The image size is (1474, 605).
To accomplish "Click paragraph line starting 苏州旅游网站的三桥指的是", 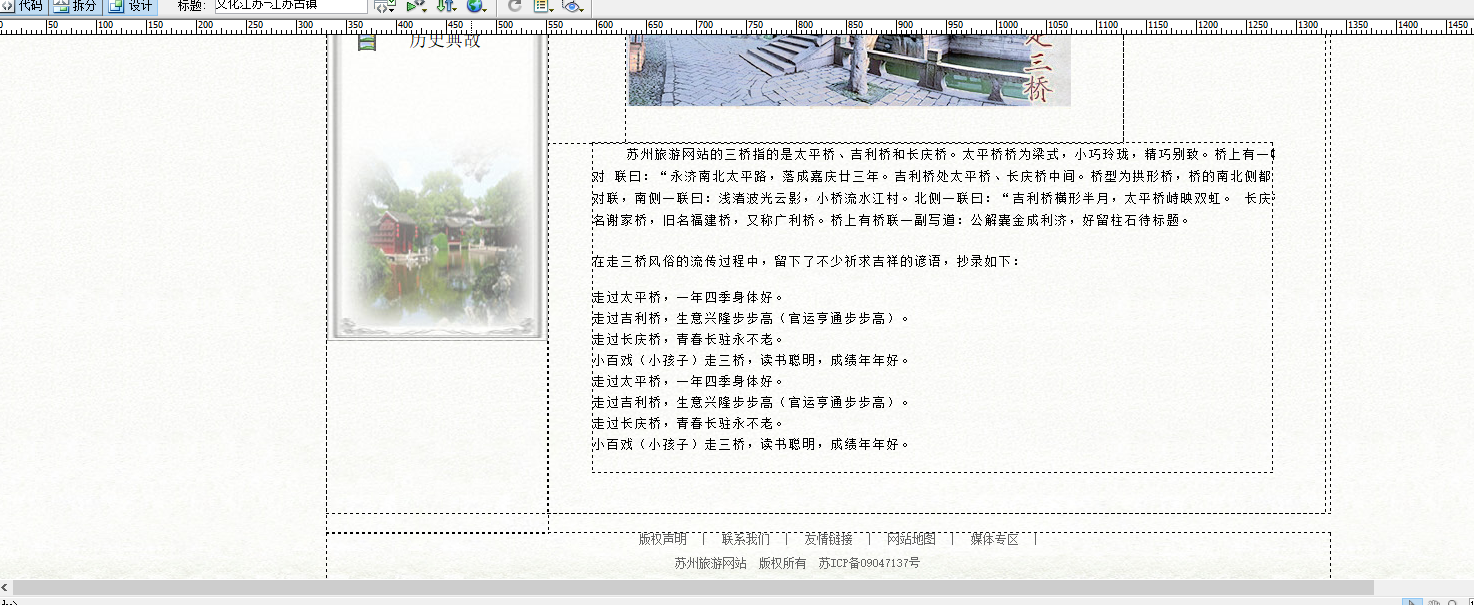I will [x=950, y=155].
